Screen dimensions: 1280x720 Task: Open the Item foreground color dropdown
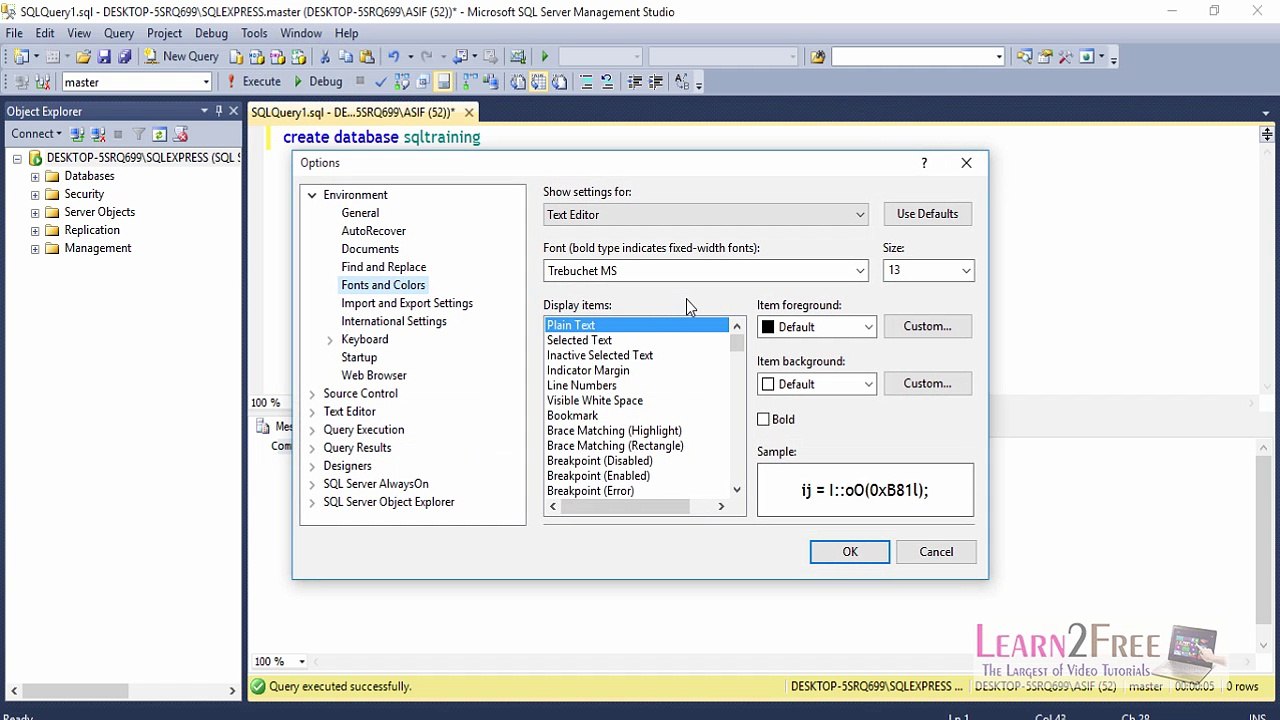[816, 327]
